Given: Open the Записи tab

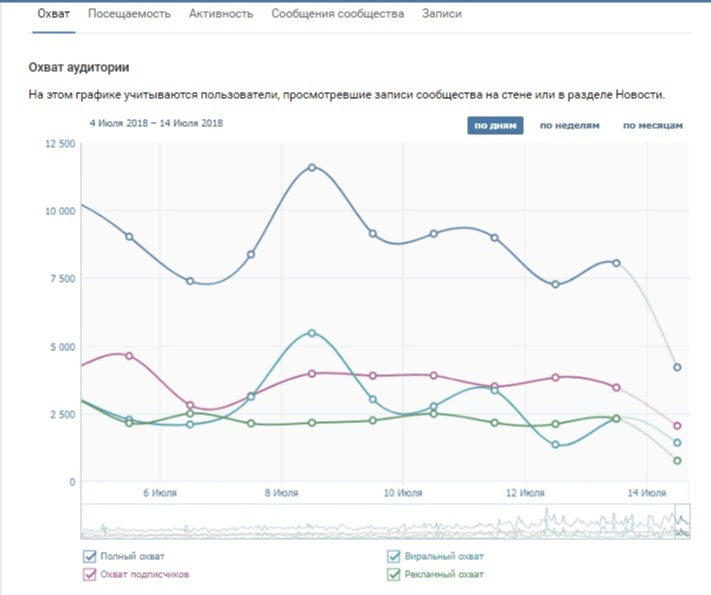Looking at the screenshot, I should [442, 14].
